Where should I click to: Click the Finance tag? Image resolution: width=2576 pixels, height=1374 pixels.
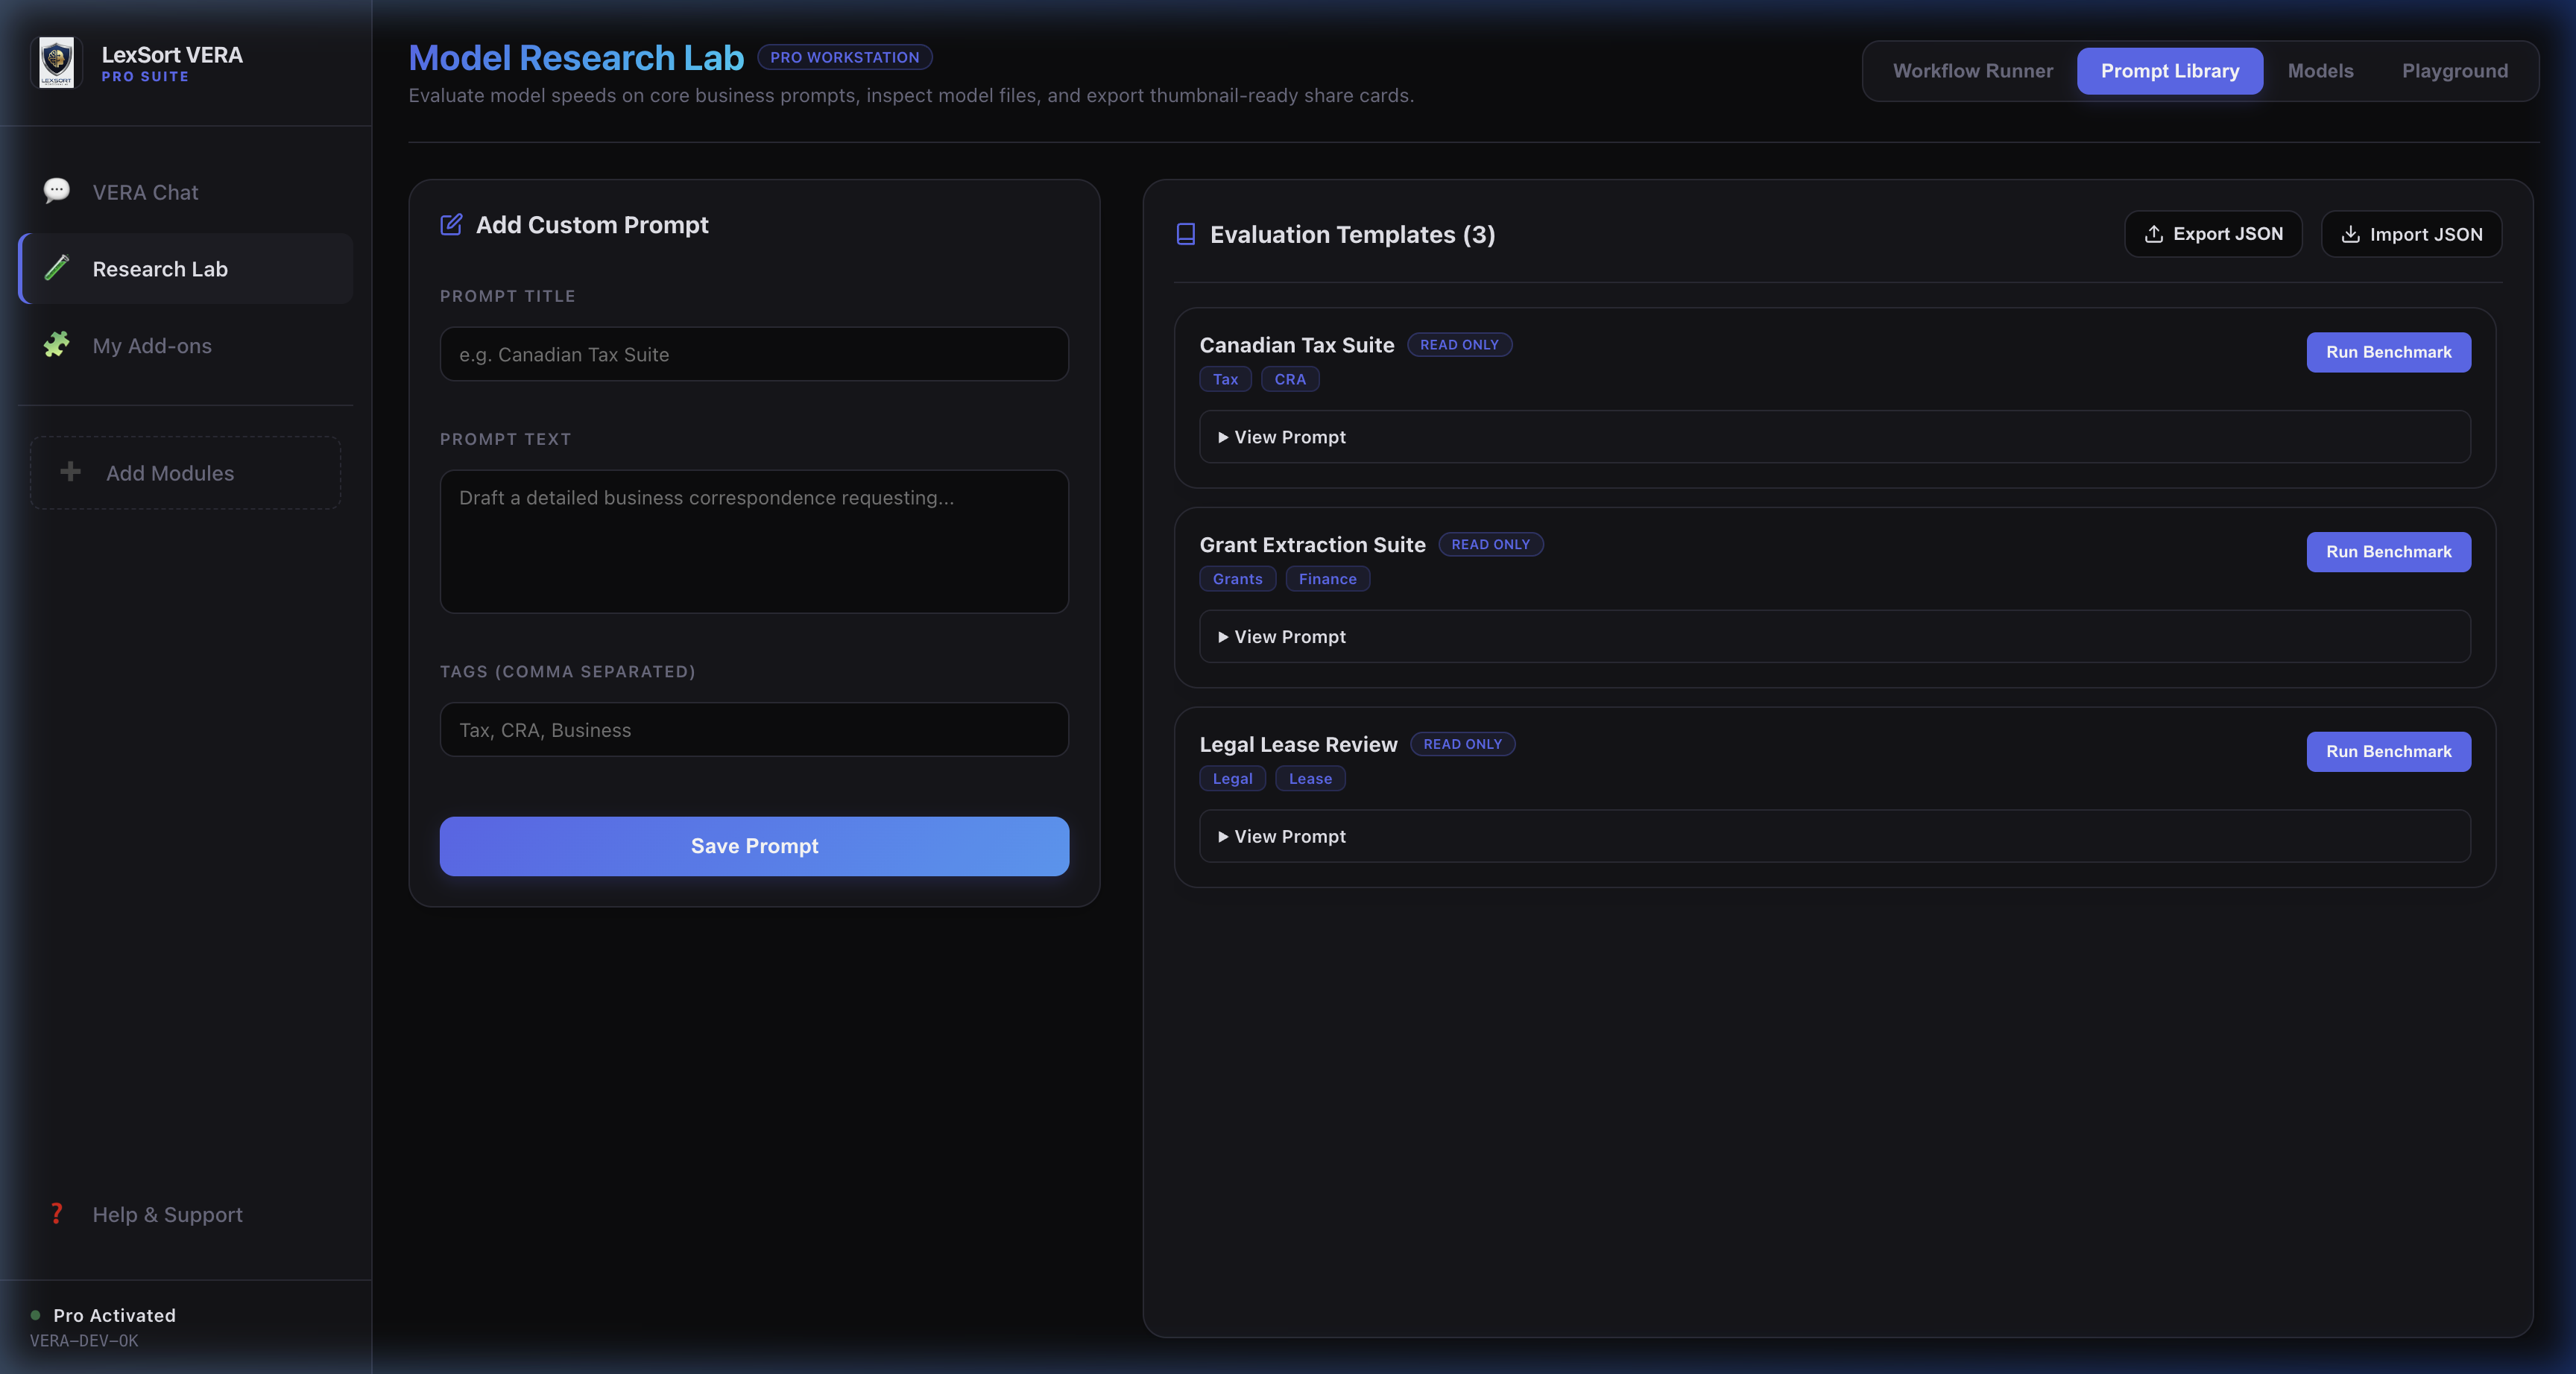[1327, 579]
